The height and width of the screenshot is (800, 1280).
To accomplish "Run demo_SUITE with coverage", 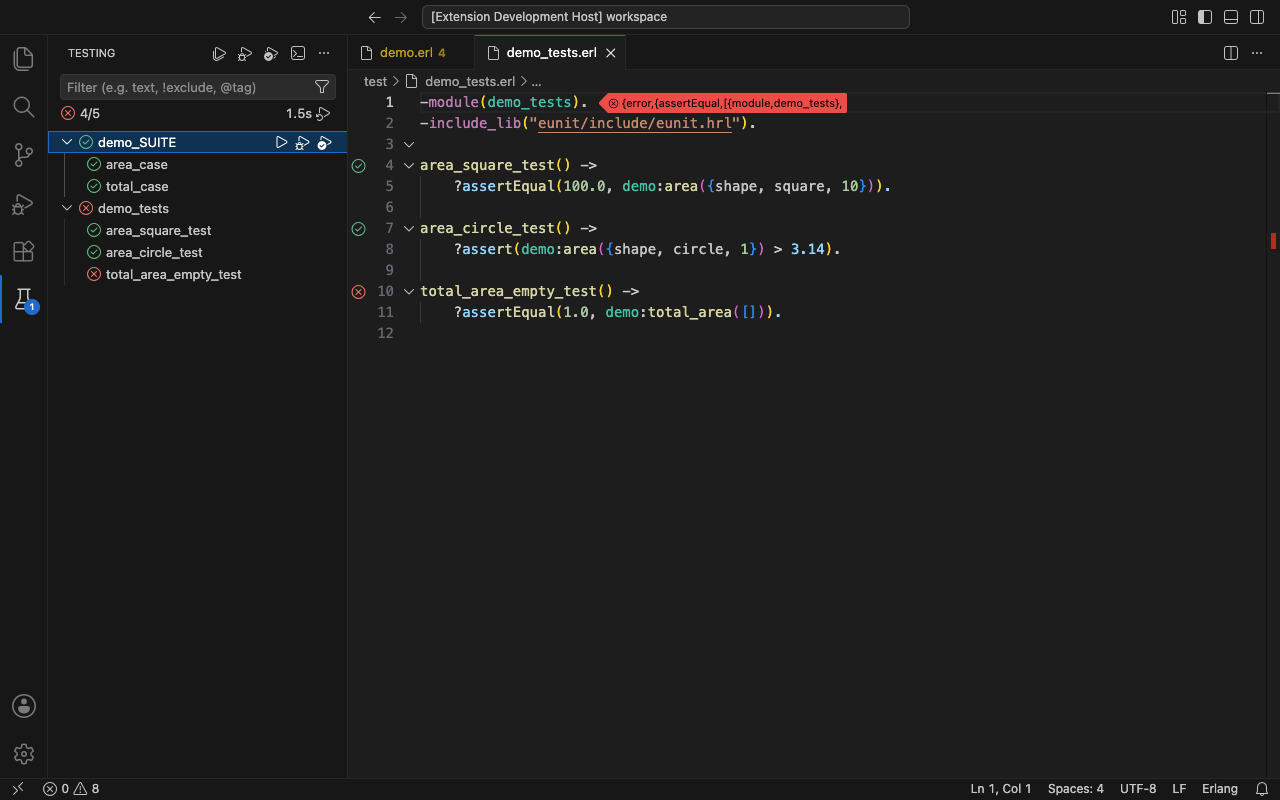I will coord(324,143).
